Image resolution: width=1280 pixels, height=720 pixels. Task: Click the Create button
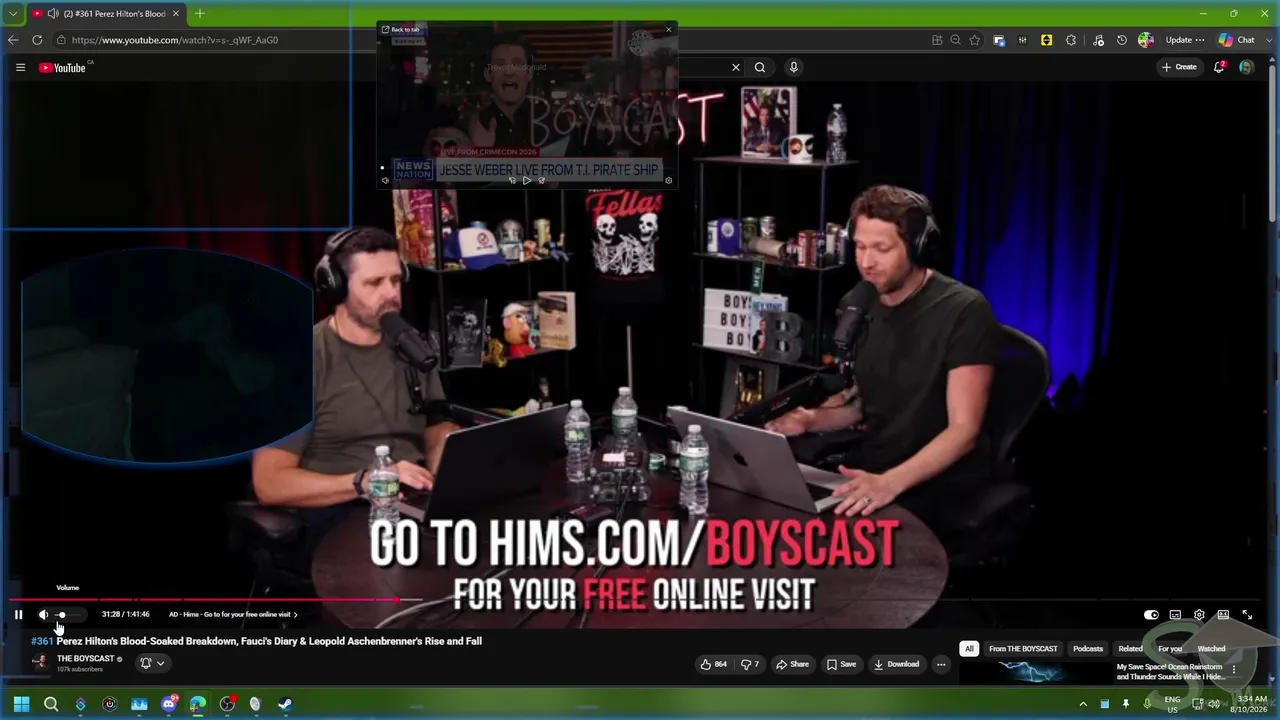tap(1179, 67)
